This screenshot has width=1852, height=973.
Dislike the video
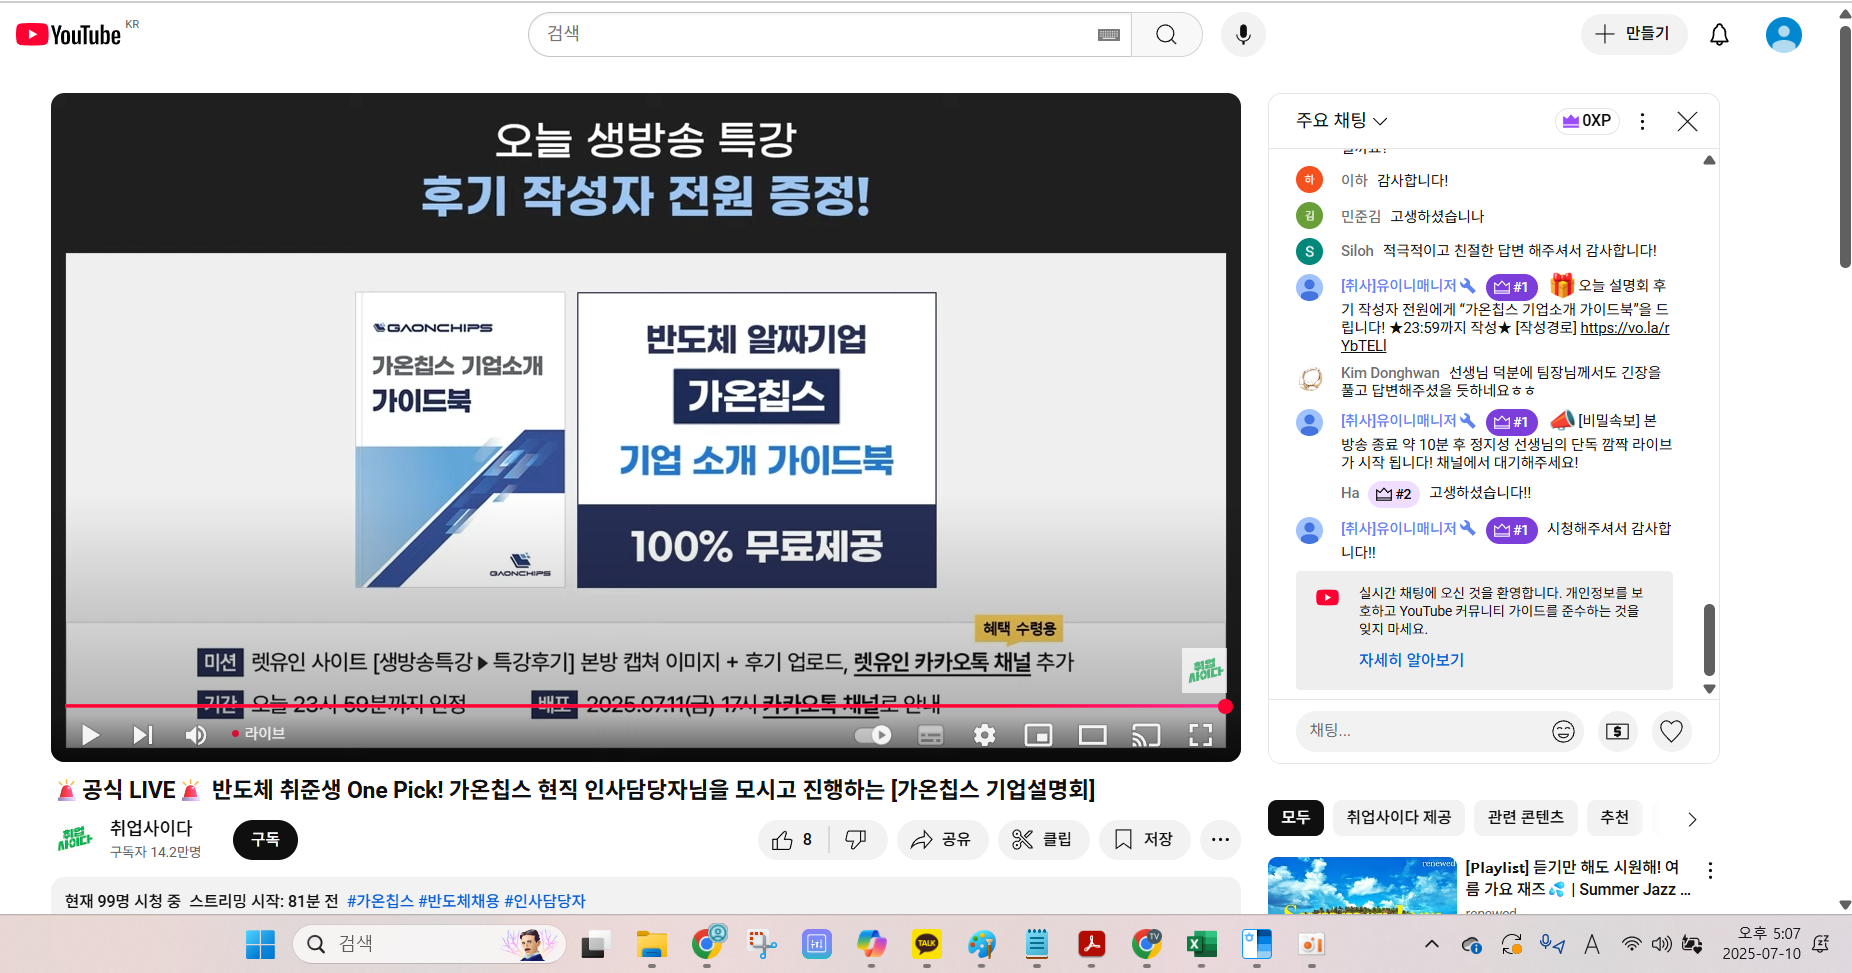[x=856, y=840]
